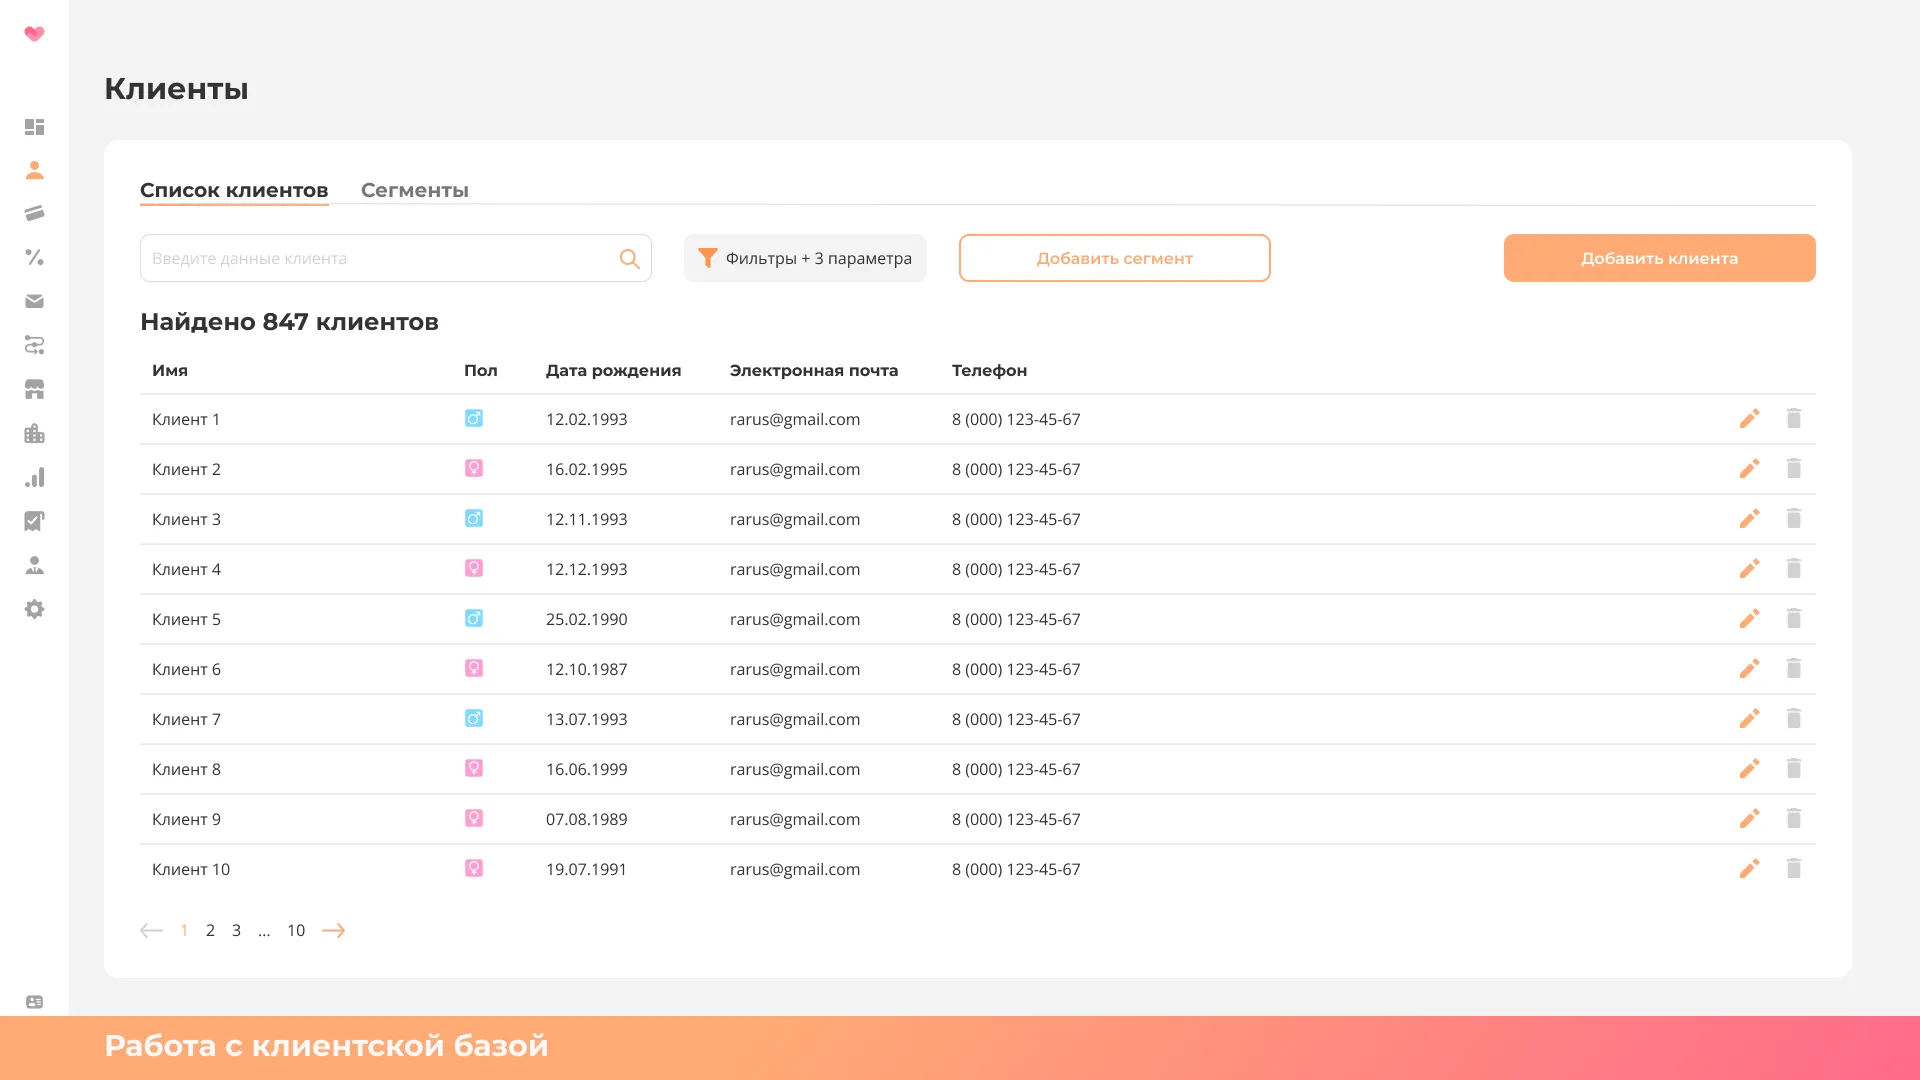Open Фильтры + 3 параметра filter
The width and height of the screenshot is (1920, 1080).
coord(805,258)
